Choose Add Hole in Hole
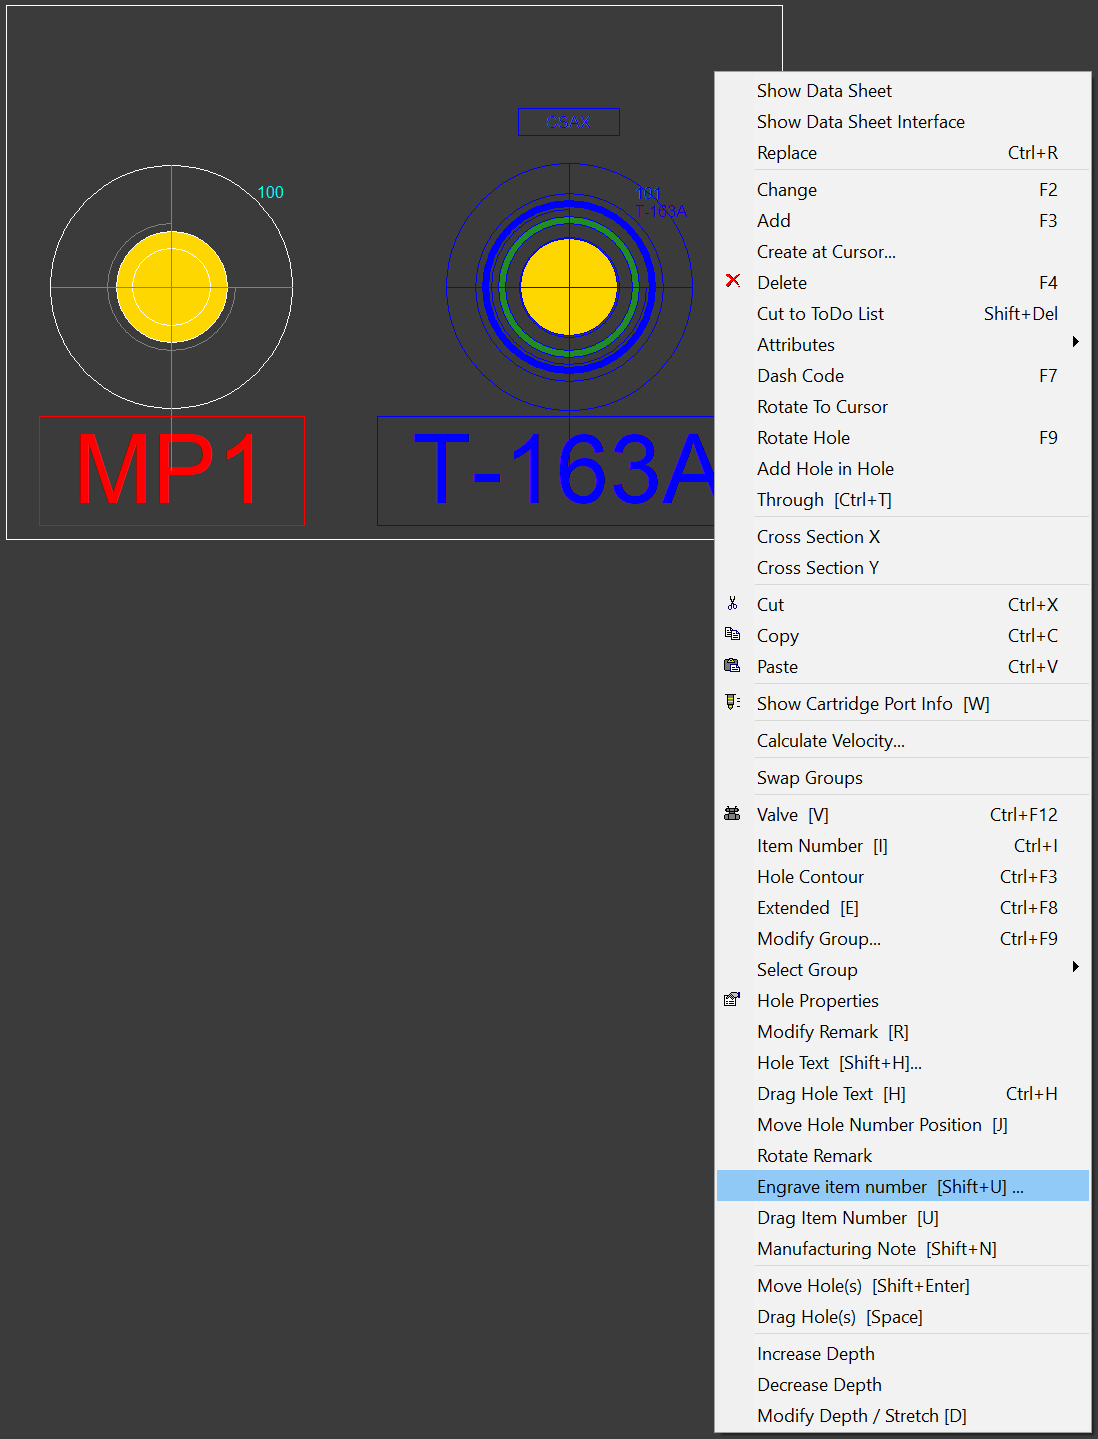1098x1439 pixels. (903, 469)
